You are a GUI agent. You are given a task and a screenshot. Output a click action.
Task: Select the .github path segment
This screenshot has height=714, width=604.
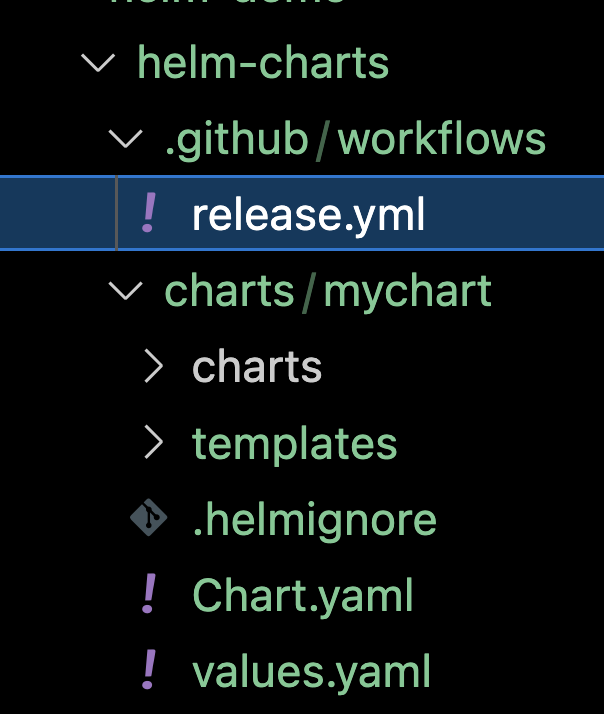coord(236,140)
